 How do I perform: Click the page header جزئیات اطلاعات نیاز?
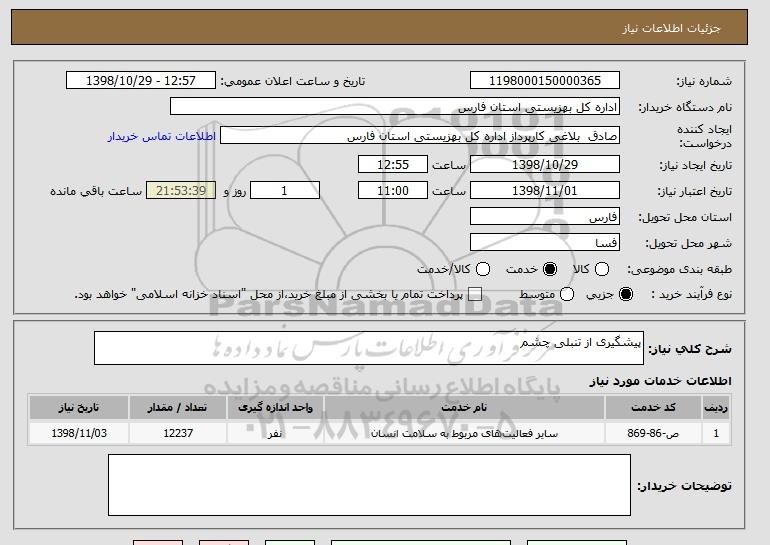tap(671, 28)
